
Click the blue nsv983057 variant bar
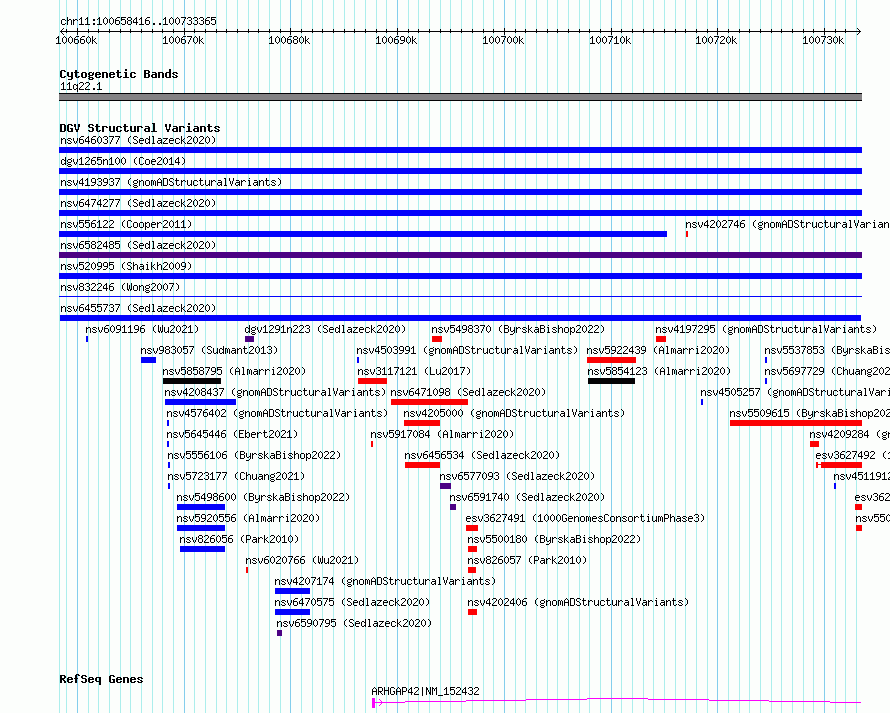148,360
